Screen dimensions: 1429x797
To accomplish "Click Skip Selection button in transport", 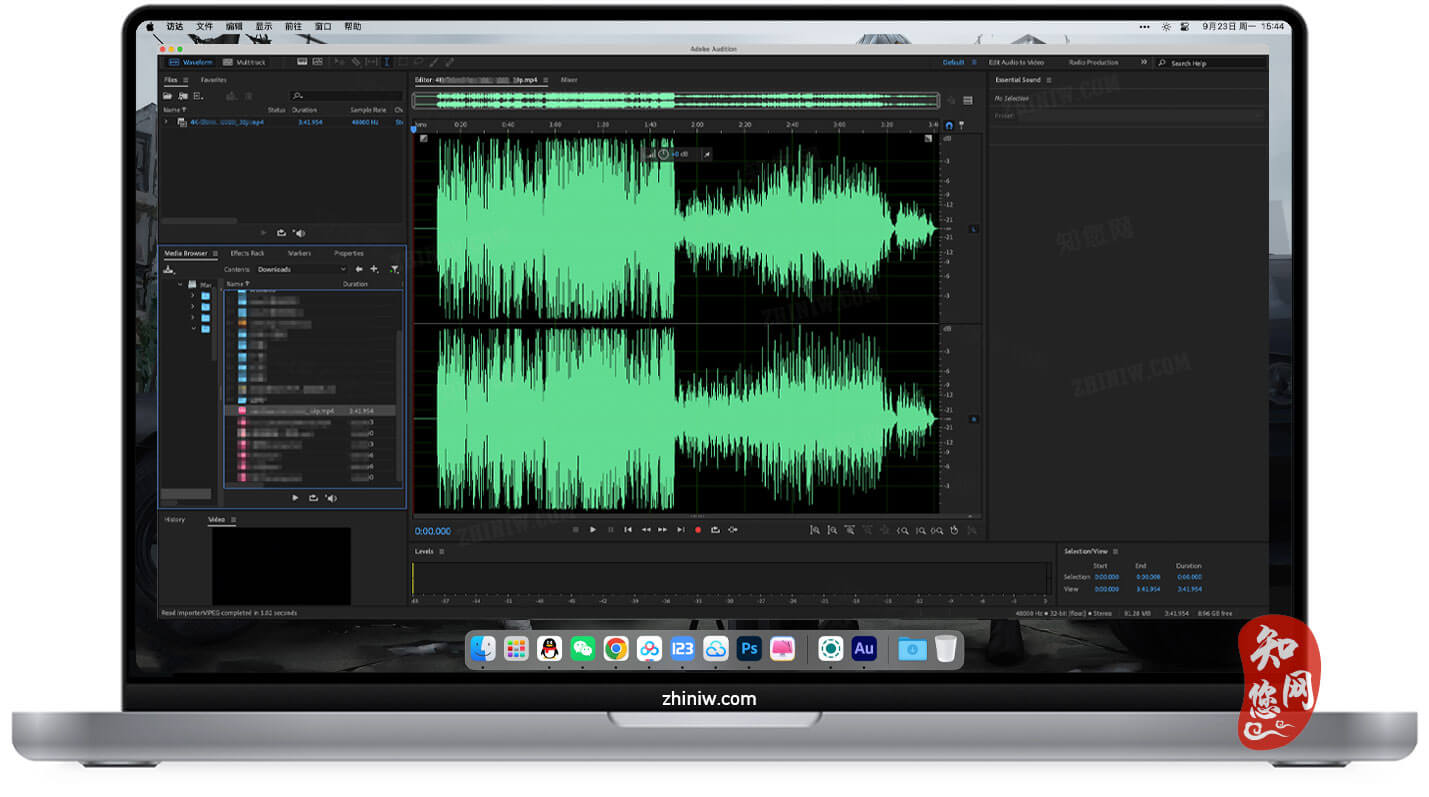I will point(733,529).
